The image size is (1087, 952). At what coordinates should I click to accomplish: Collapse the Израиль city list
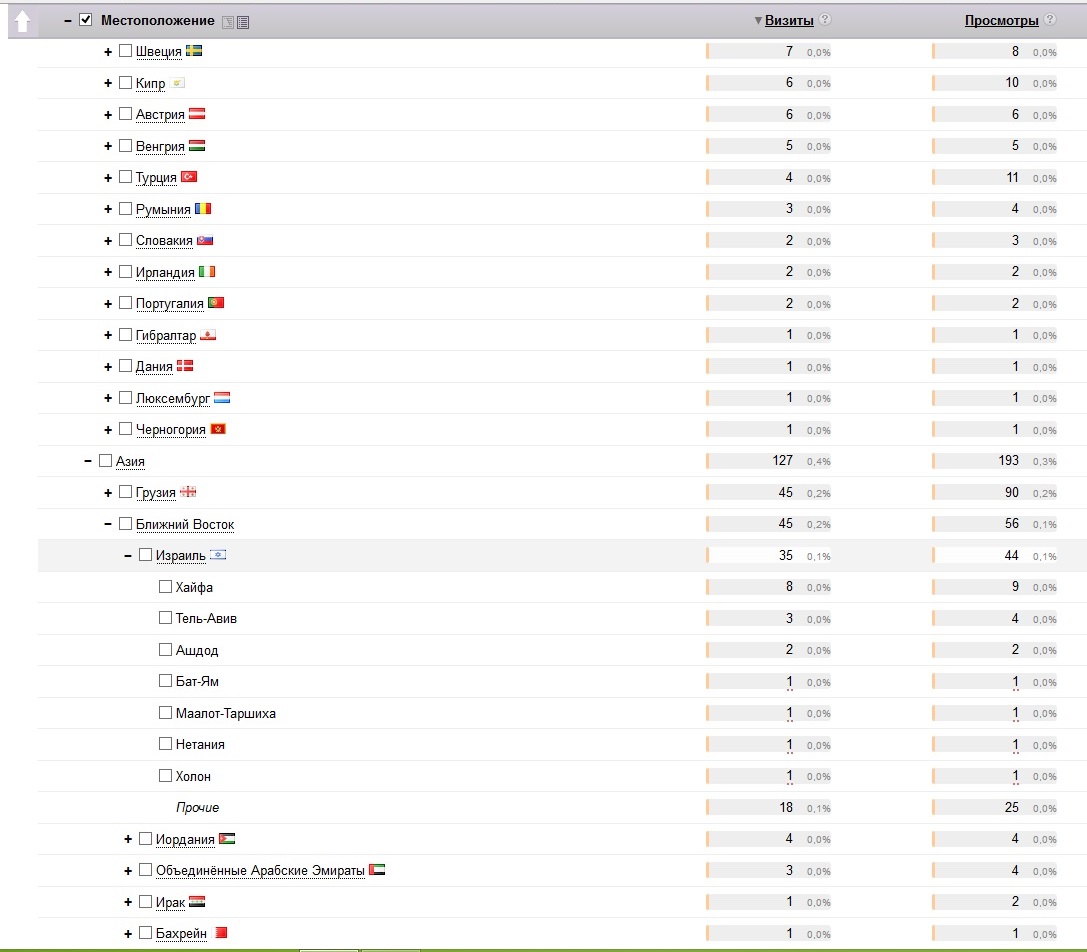point(128,555)
